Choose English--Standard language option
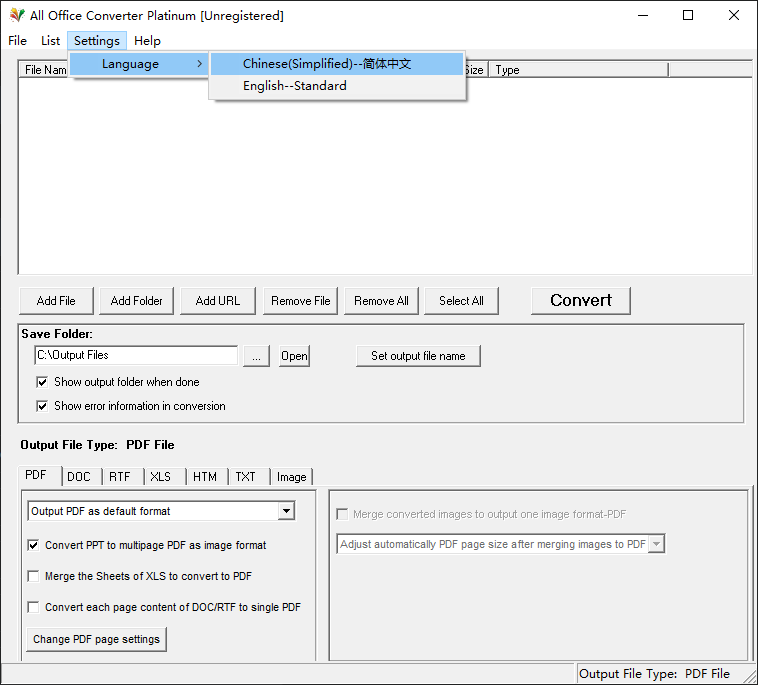The height and width of the screenshot is (685, 758). pyautogui.click(x=337, y=86)
